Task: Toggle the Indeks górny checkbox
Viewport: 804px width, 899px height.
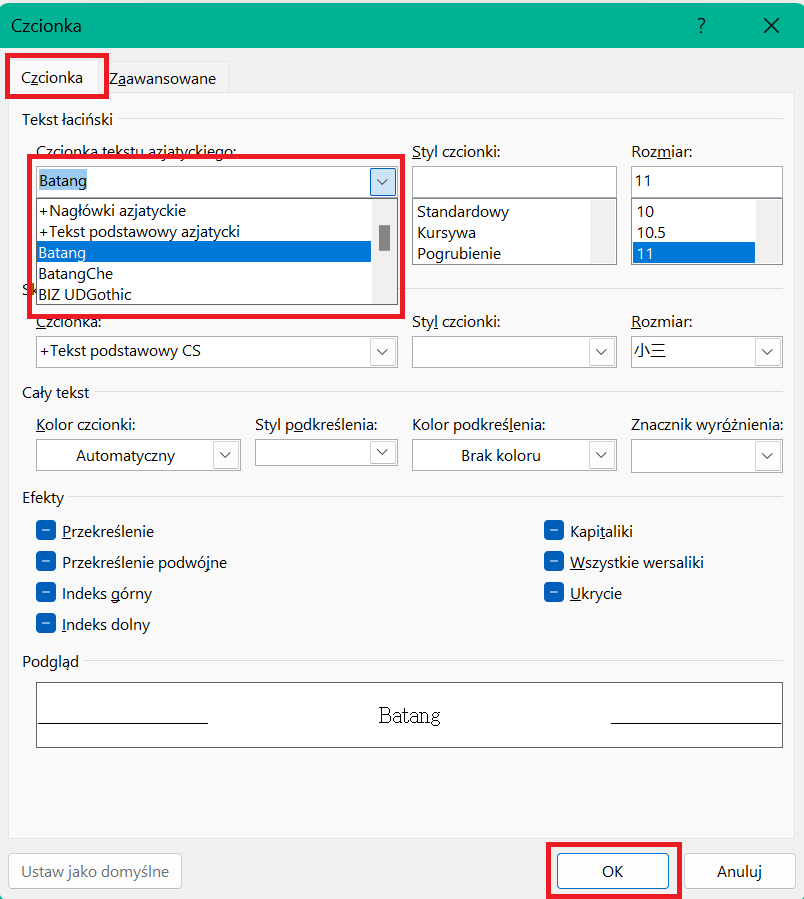Action: (x=45, y=593)
